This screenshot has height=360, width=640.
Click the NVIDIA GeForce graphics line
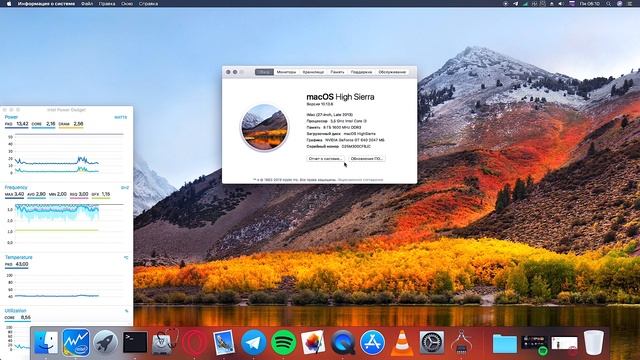[x=346, y=140]
